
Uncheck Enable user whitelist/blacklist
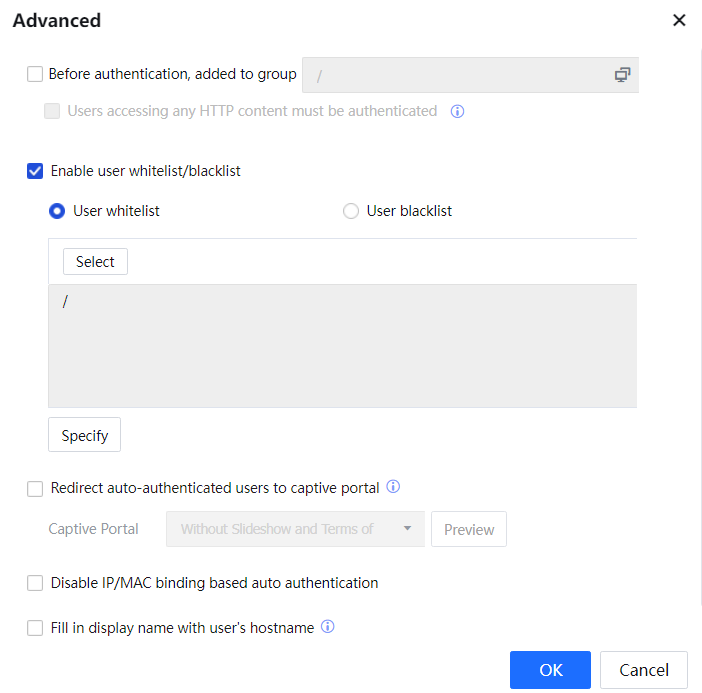36,171
